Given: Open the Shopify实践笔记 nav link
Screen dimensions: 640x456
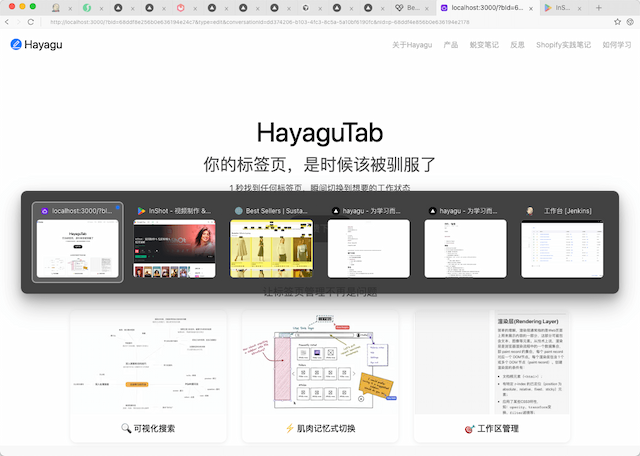Looking at the screenshot, I should 563,45.
